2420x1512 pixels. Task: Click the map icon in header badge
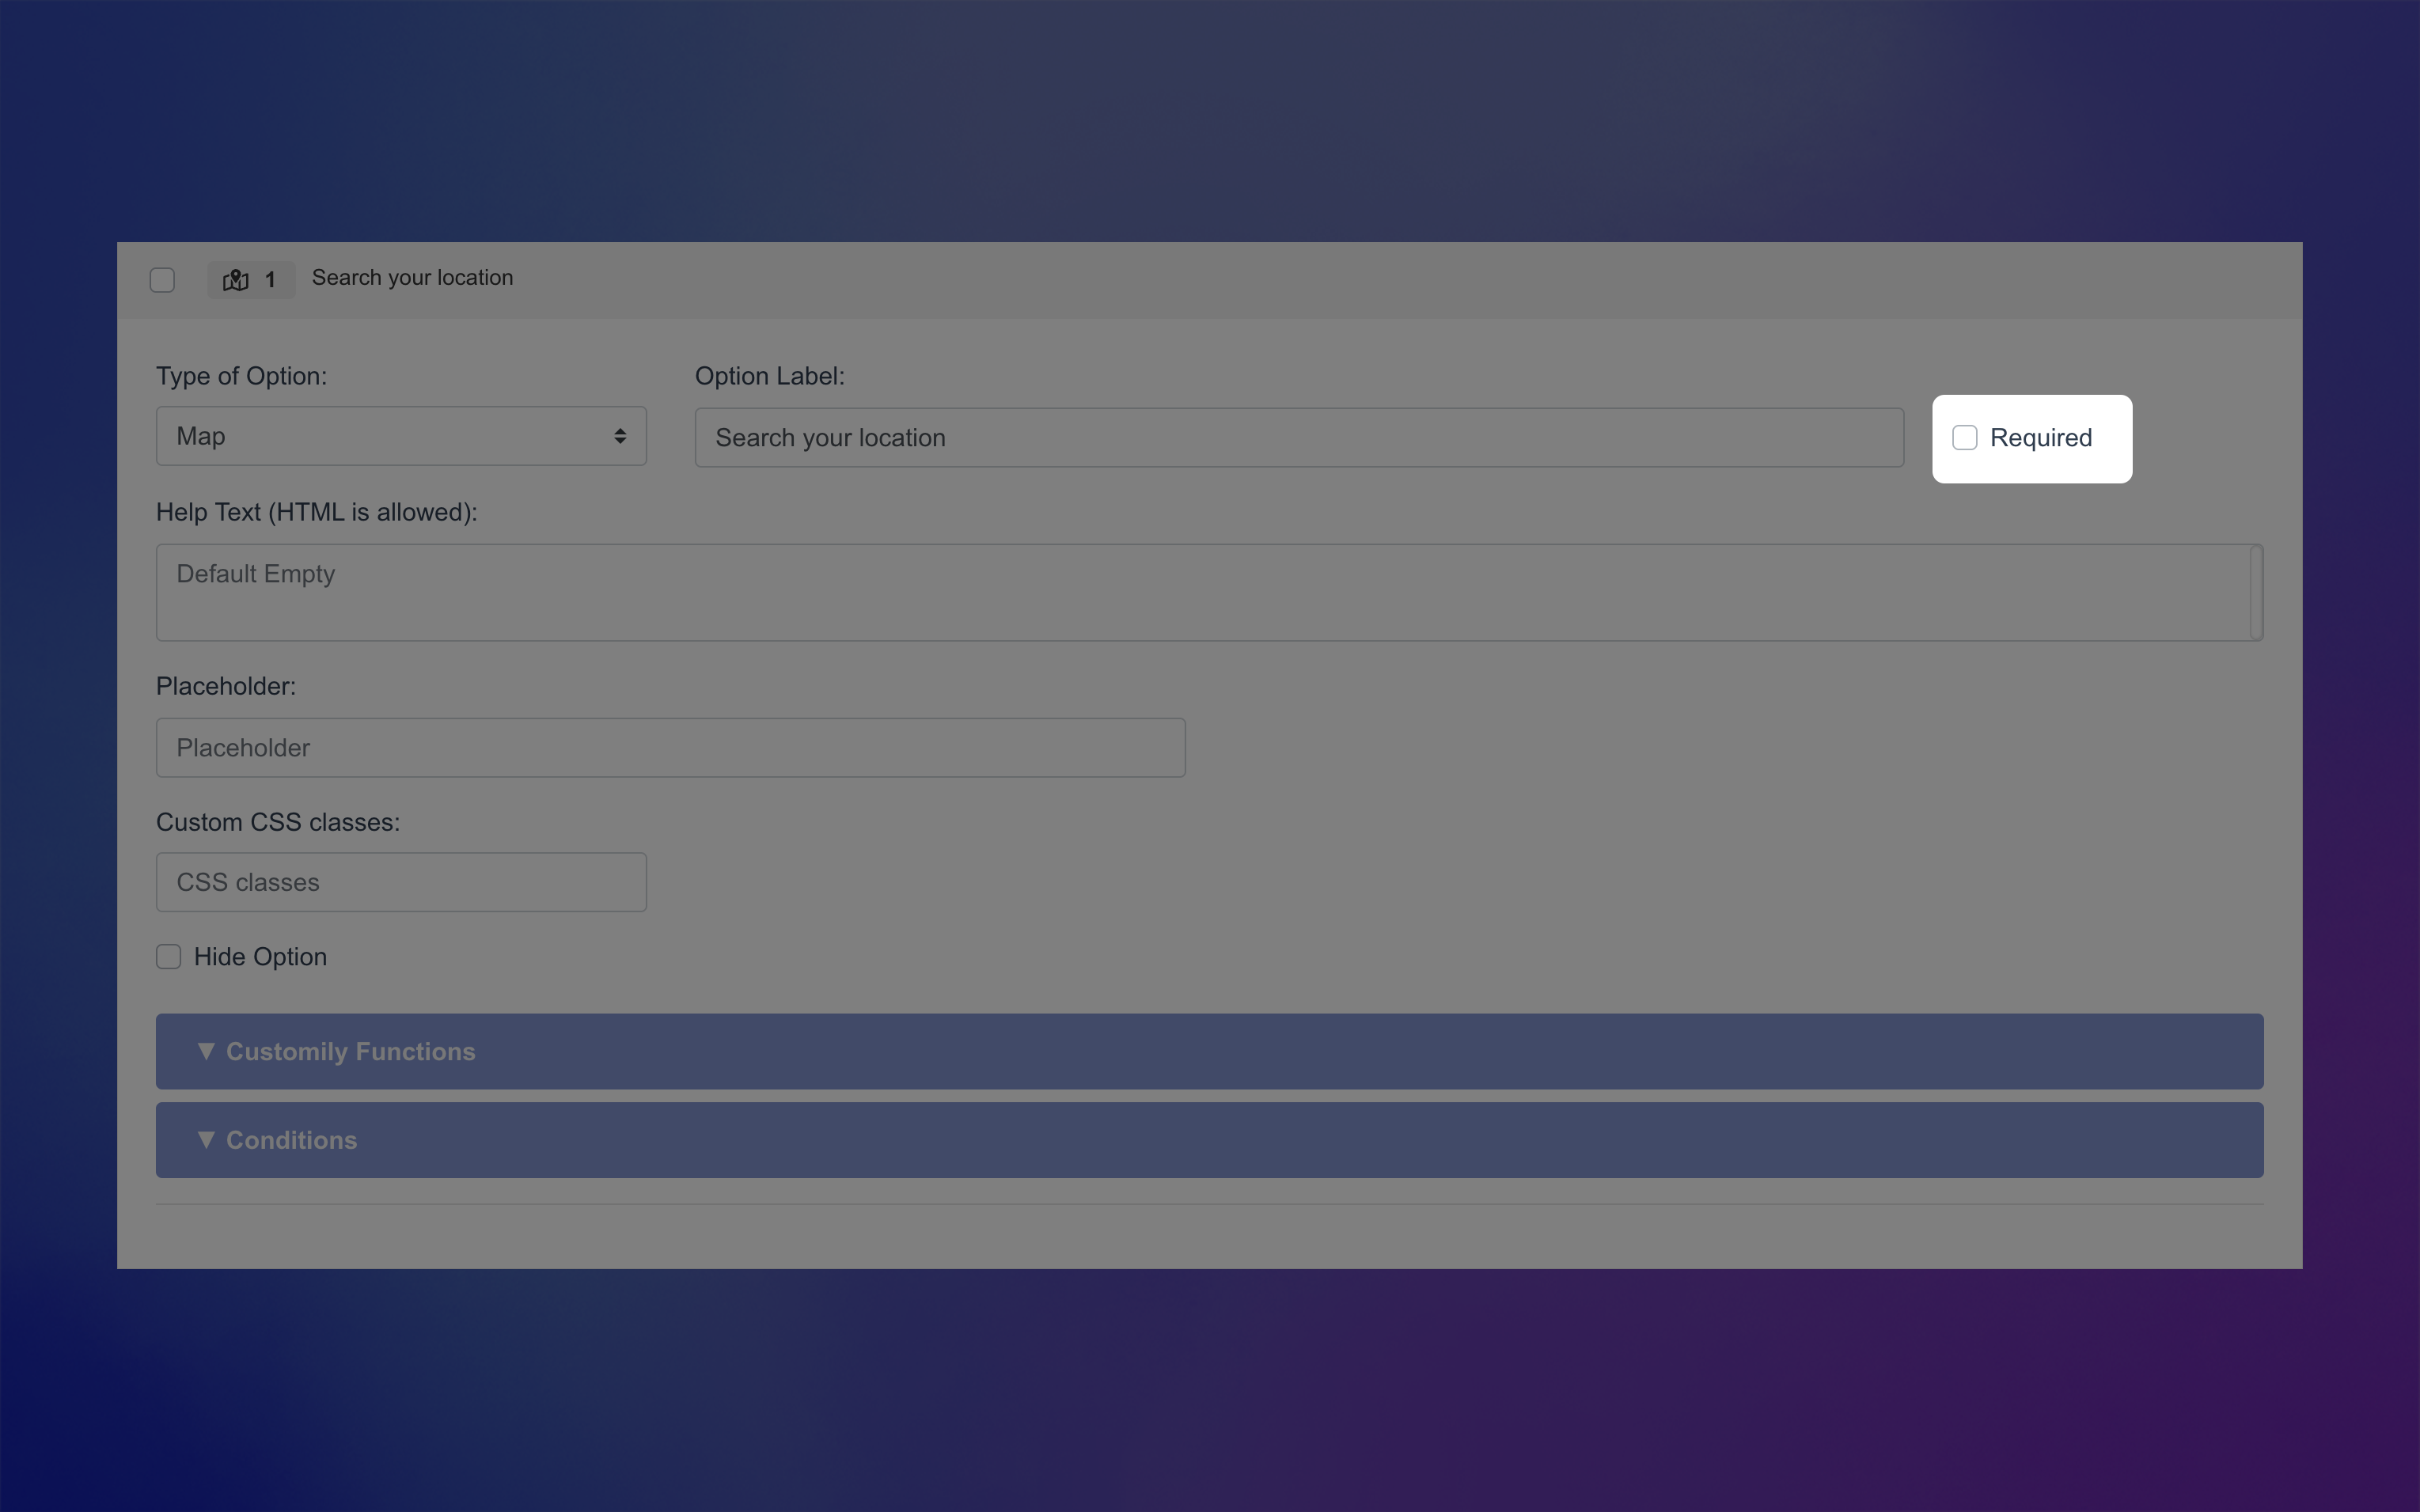click(236, 280)
